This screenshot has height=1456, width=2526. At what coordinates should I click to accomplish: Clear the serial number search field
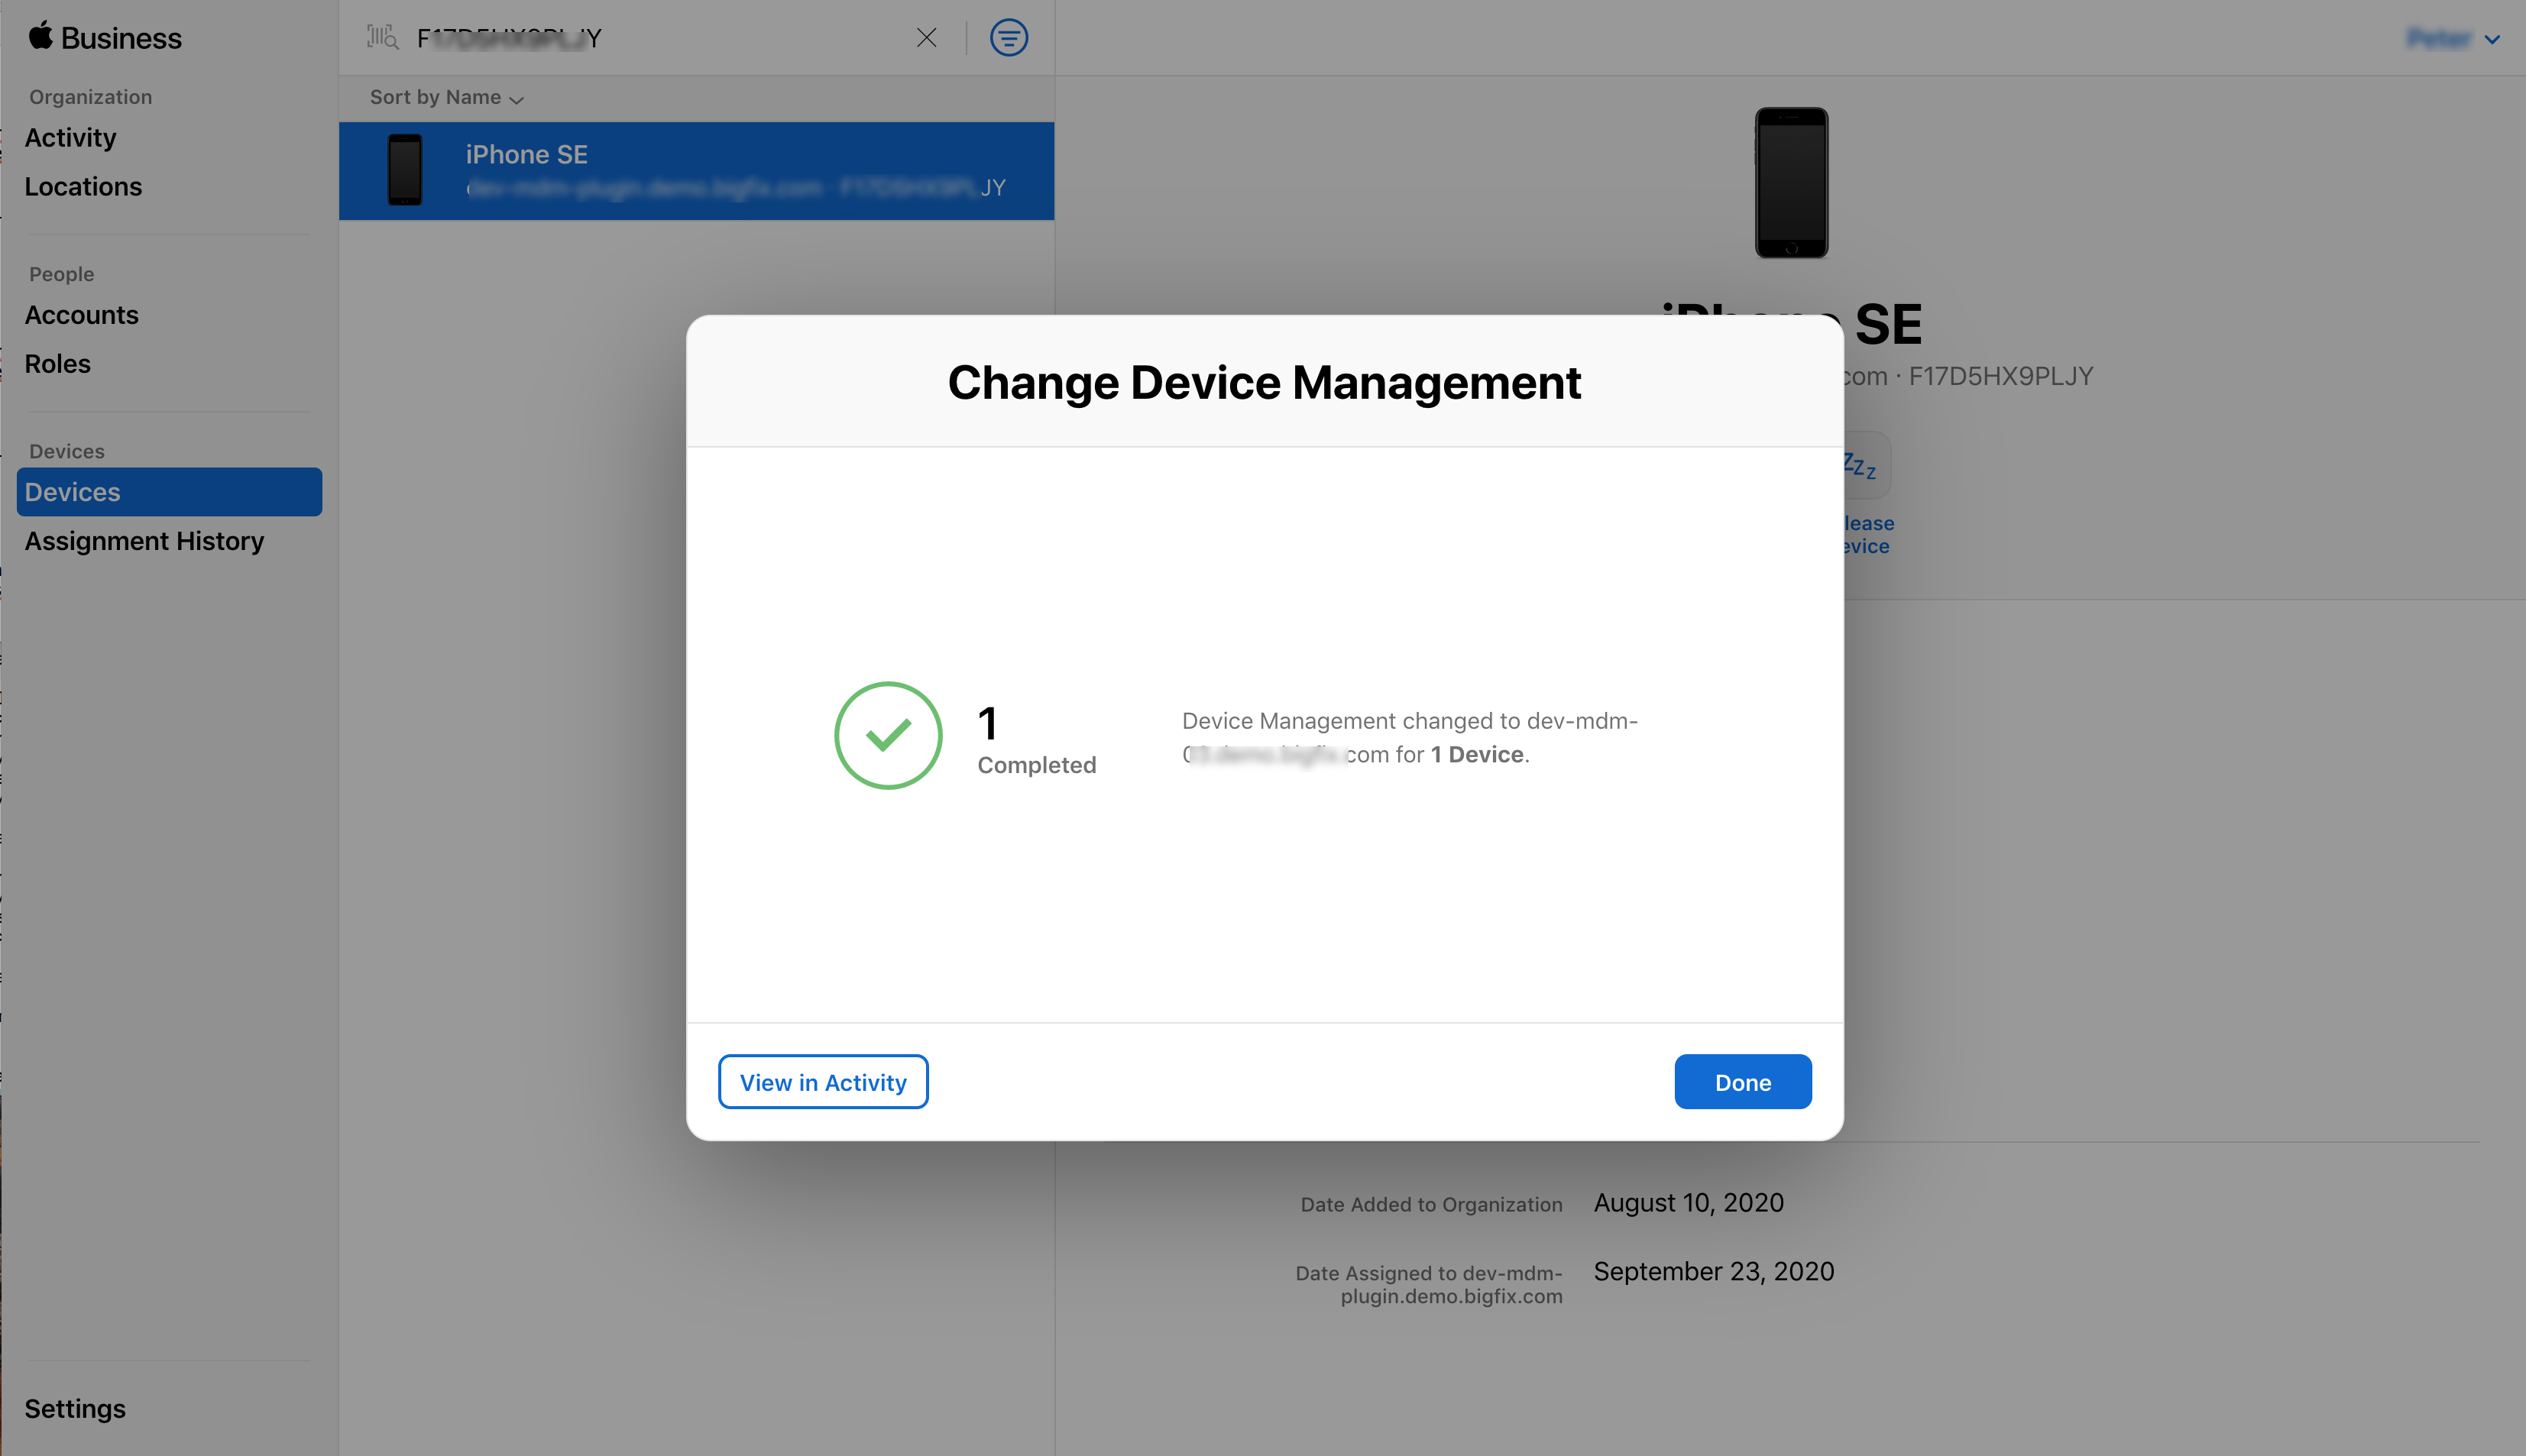click(927, 38)
